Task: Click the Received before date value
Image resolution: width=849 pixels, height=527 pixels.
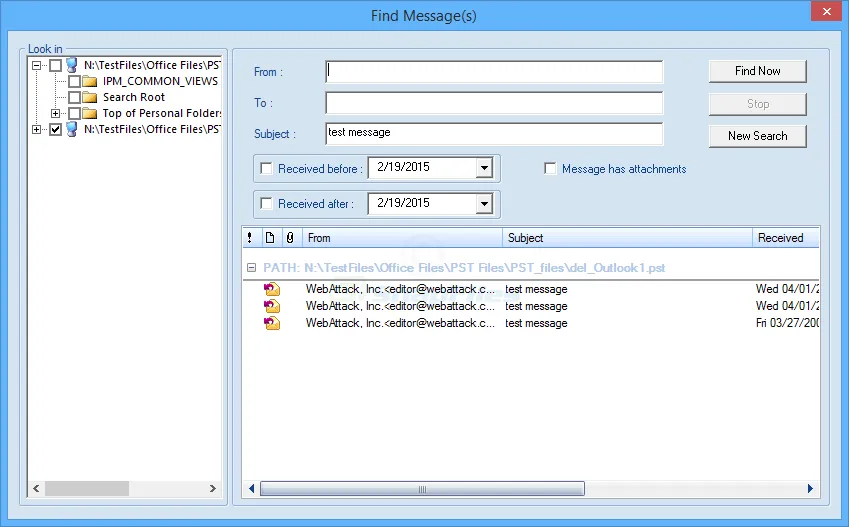Action: tap(403, 167)
